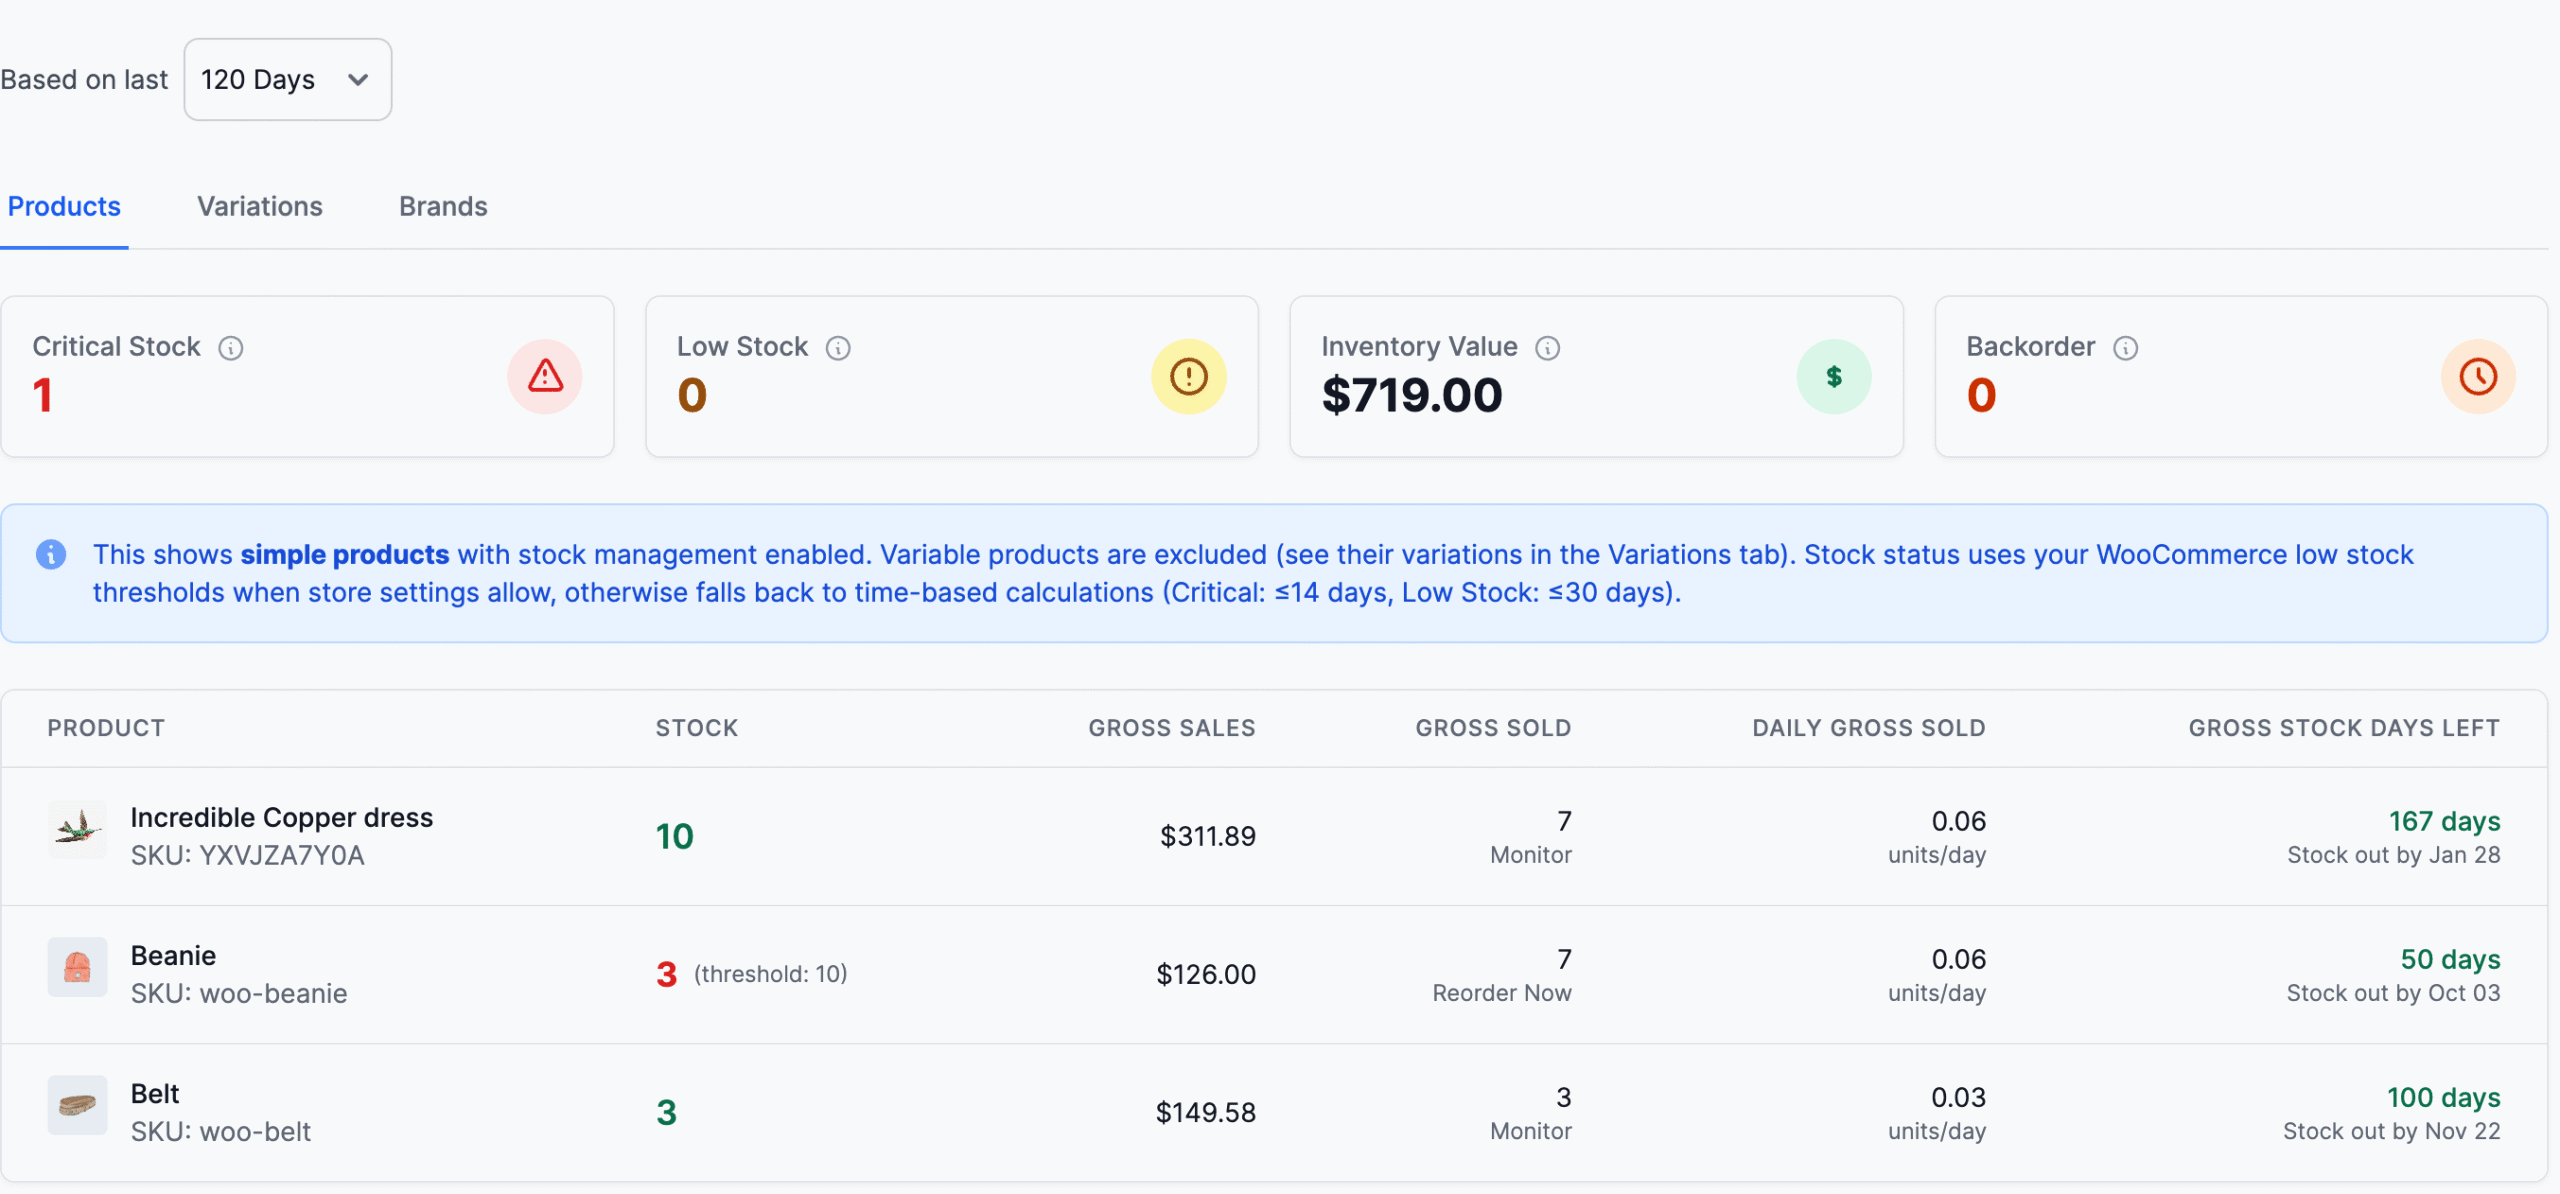2560x1194 pixels.
Task: Click the info icon in the blue banner
Action: tap(50, 554)
